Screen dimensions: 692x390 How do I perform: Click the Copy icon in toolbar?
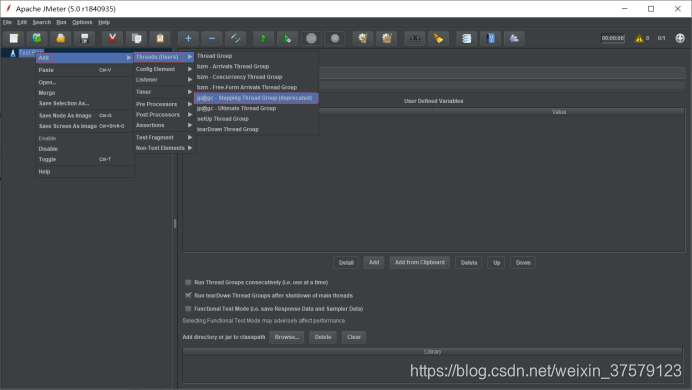pyautogui.click(x=136, y=38)
